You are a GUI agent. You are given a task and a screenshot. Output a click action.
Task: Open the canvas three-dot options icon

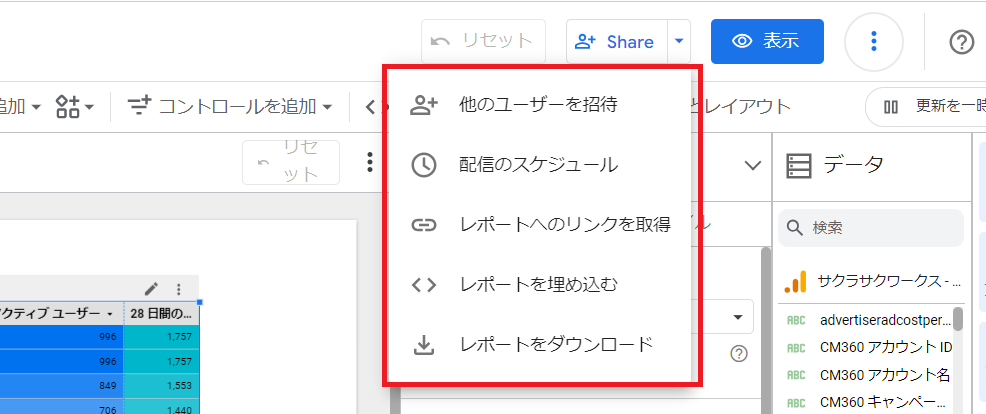point(370,162)
